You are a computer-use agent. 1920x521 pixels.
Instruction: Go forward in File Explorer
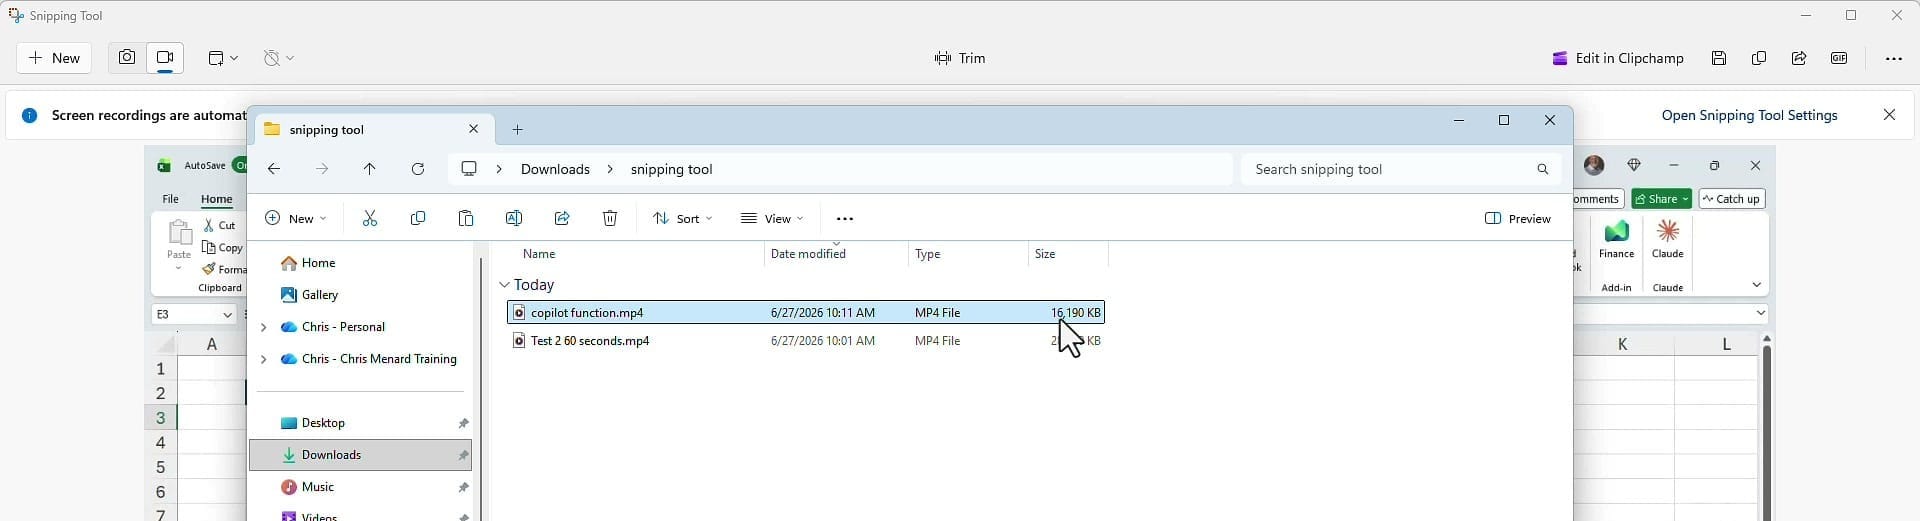pyautogui.click(x=322, y=169)
